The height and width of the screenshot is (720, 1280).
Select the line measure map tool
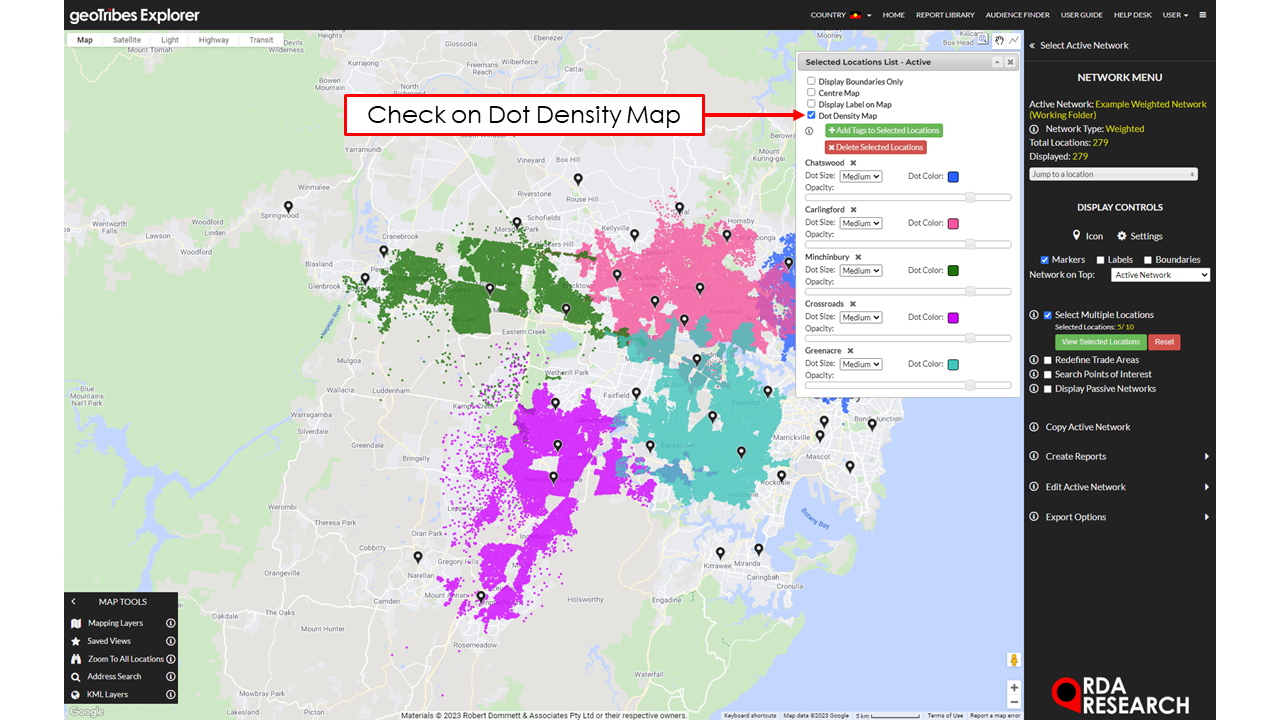[1013, 40]
